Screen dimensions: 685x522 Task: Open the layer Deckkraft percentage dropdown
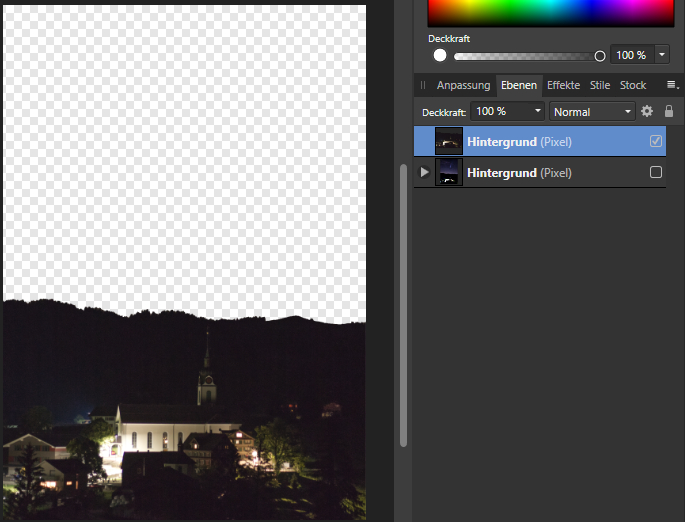point(538,111)
